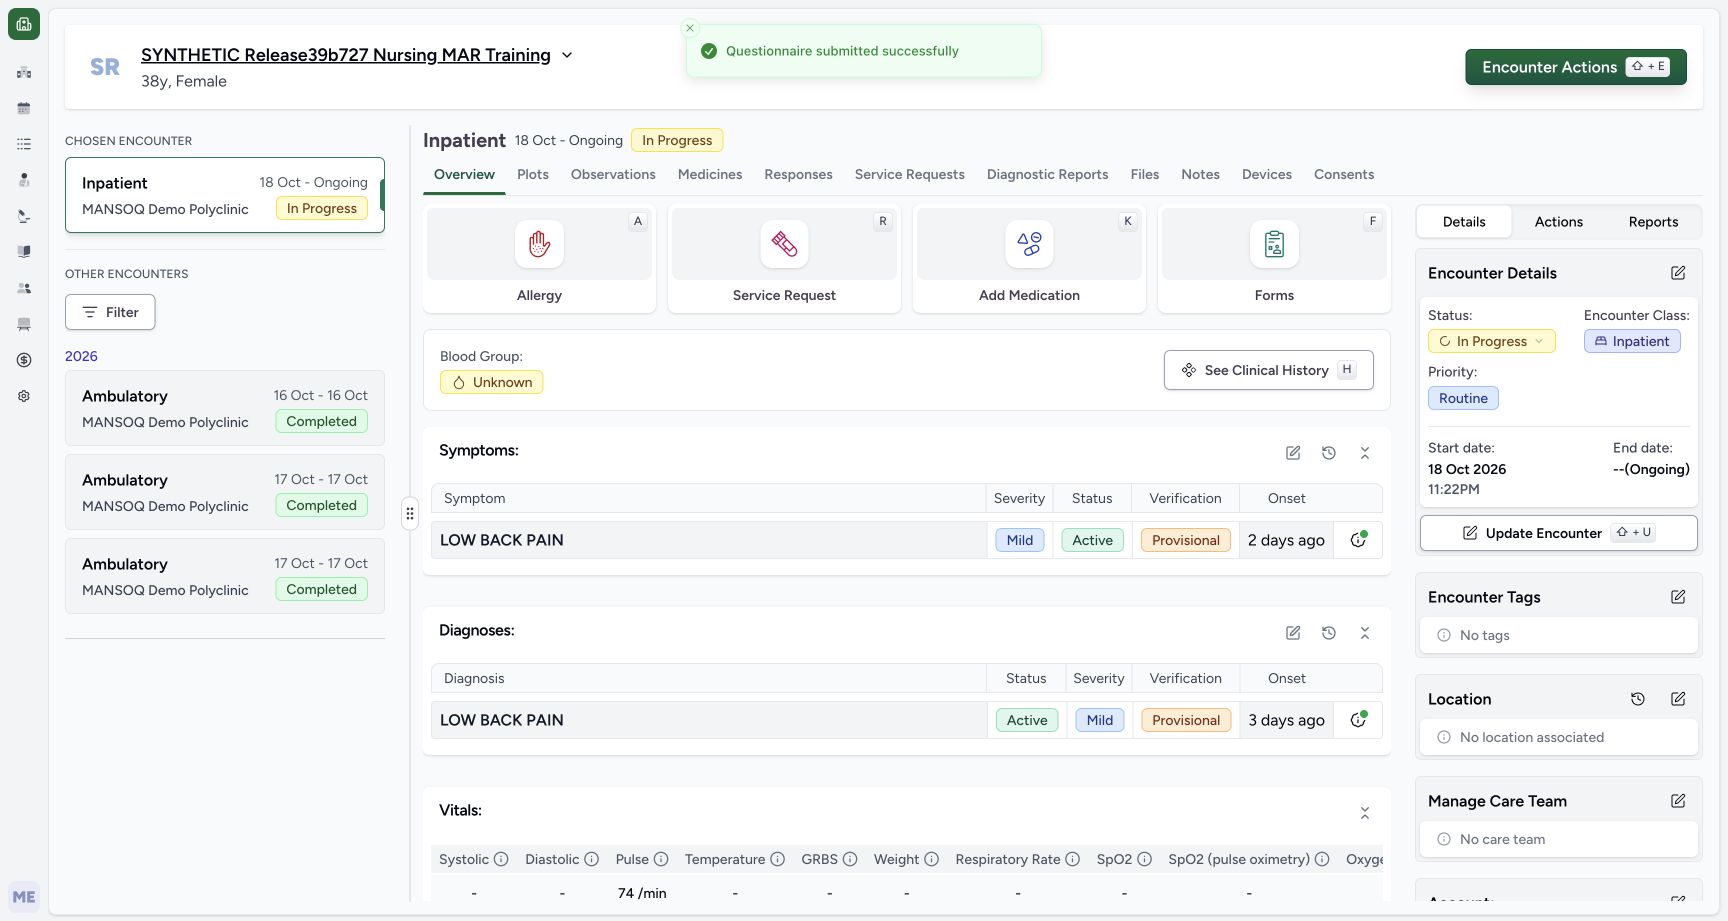Screen dimensions: 1728x921
Task: Dismiss the questionnaire submitted notification
Action: [690, 28]
